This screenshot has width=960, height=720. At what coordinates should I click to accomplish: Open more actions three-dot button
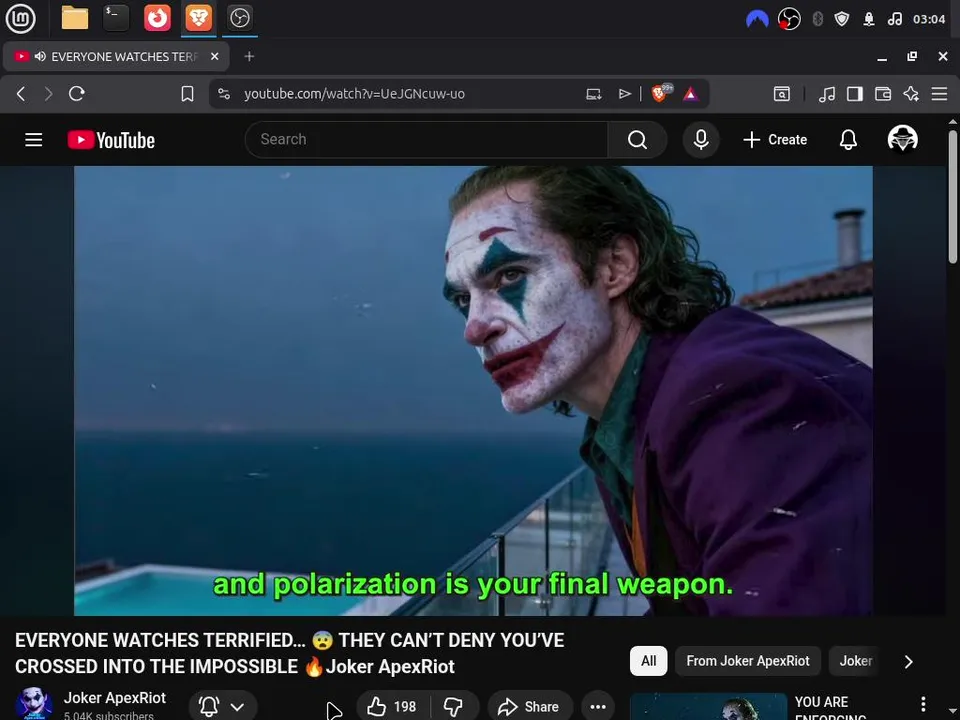[x=598, y=707]
